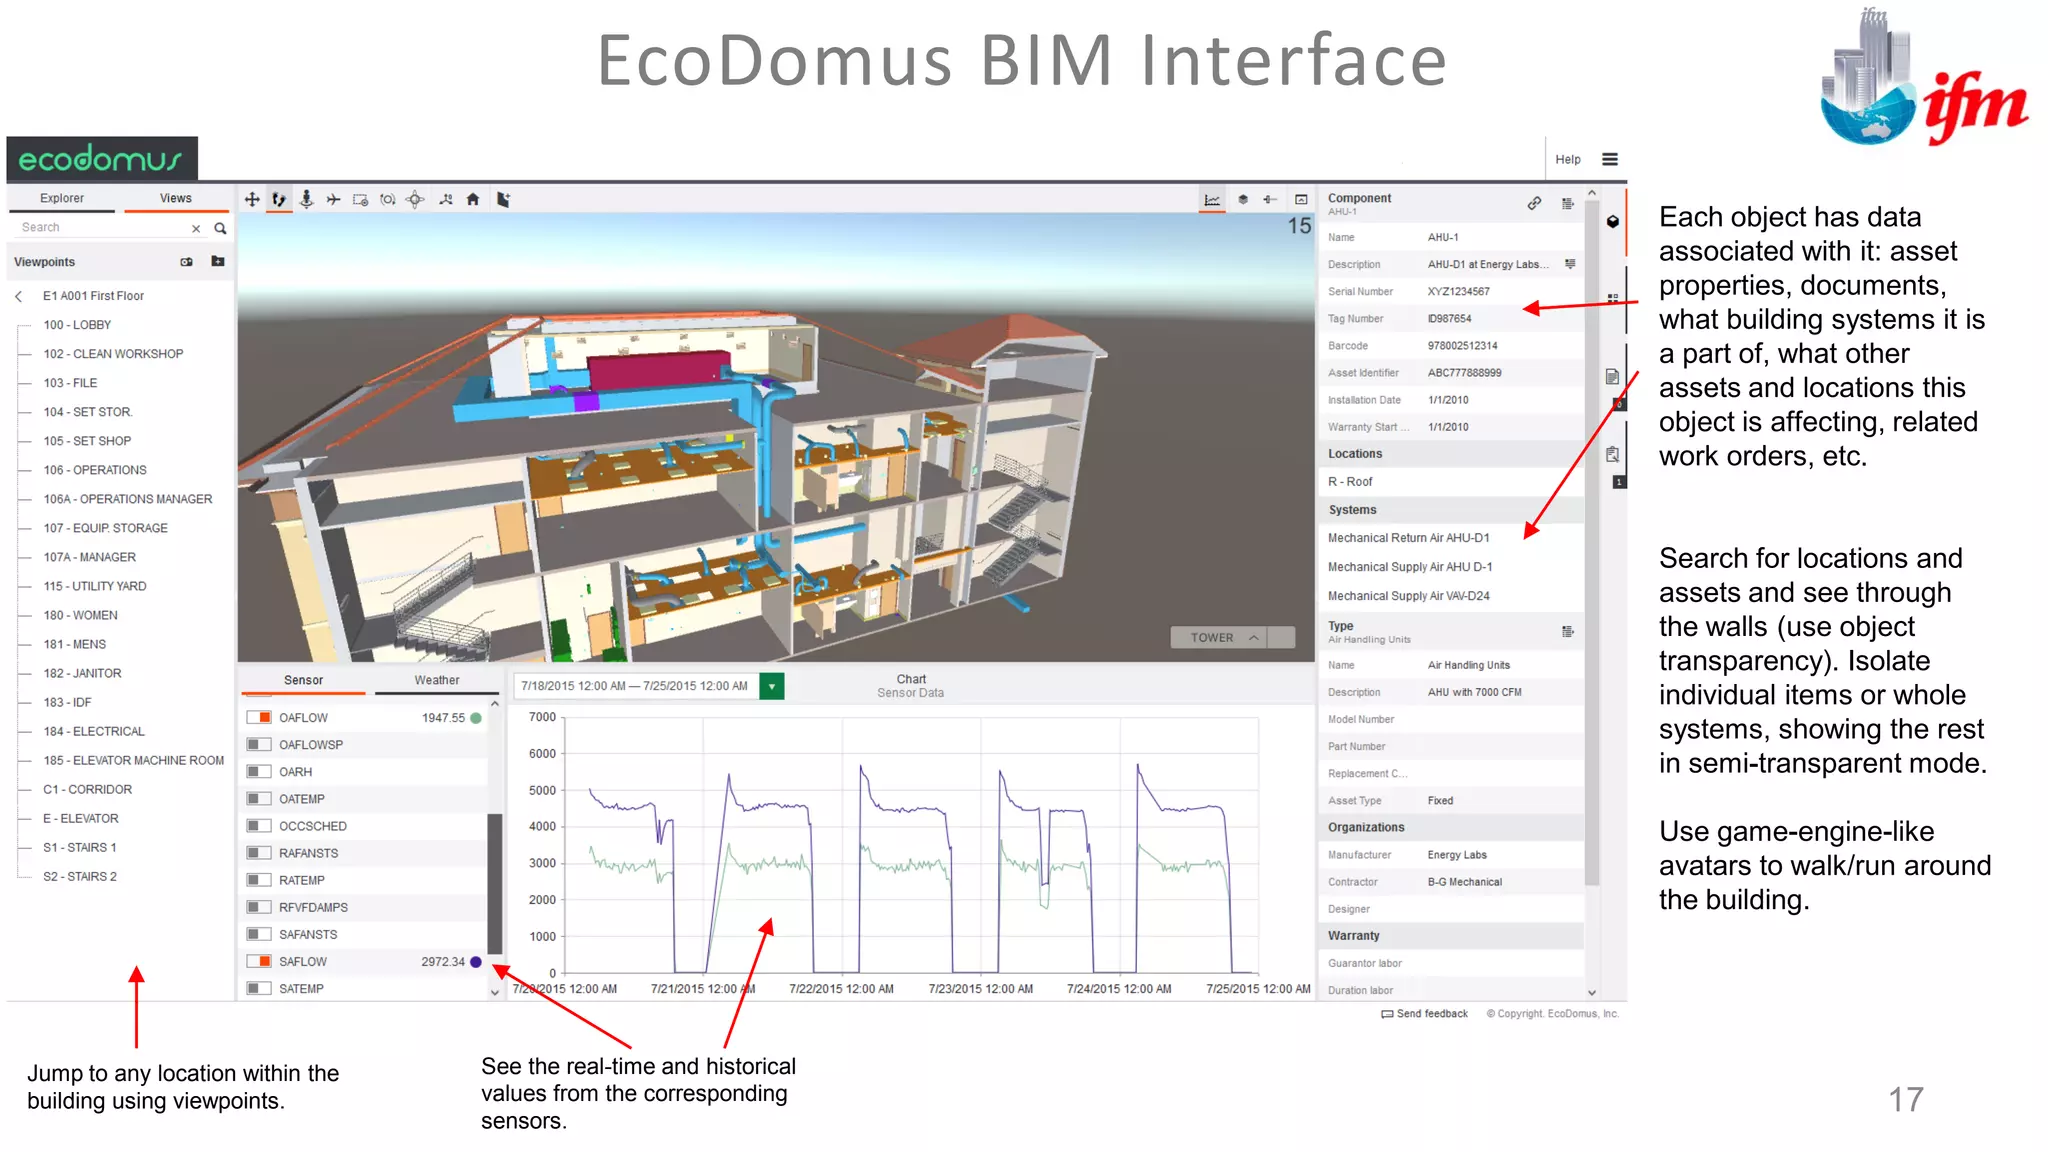Toggle the chart panel icon in the viewer toolbar
The width and height of the screenshot is (2048, 1152).
click(1212, 200)
